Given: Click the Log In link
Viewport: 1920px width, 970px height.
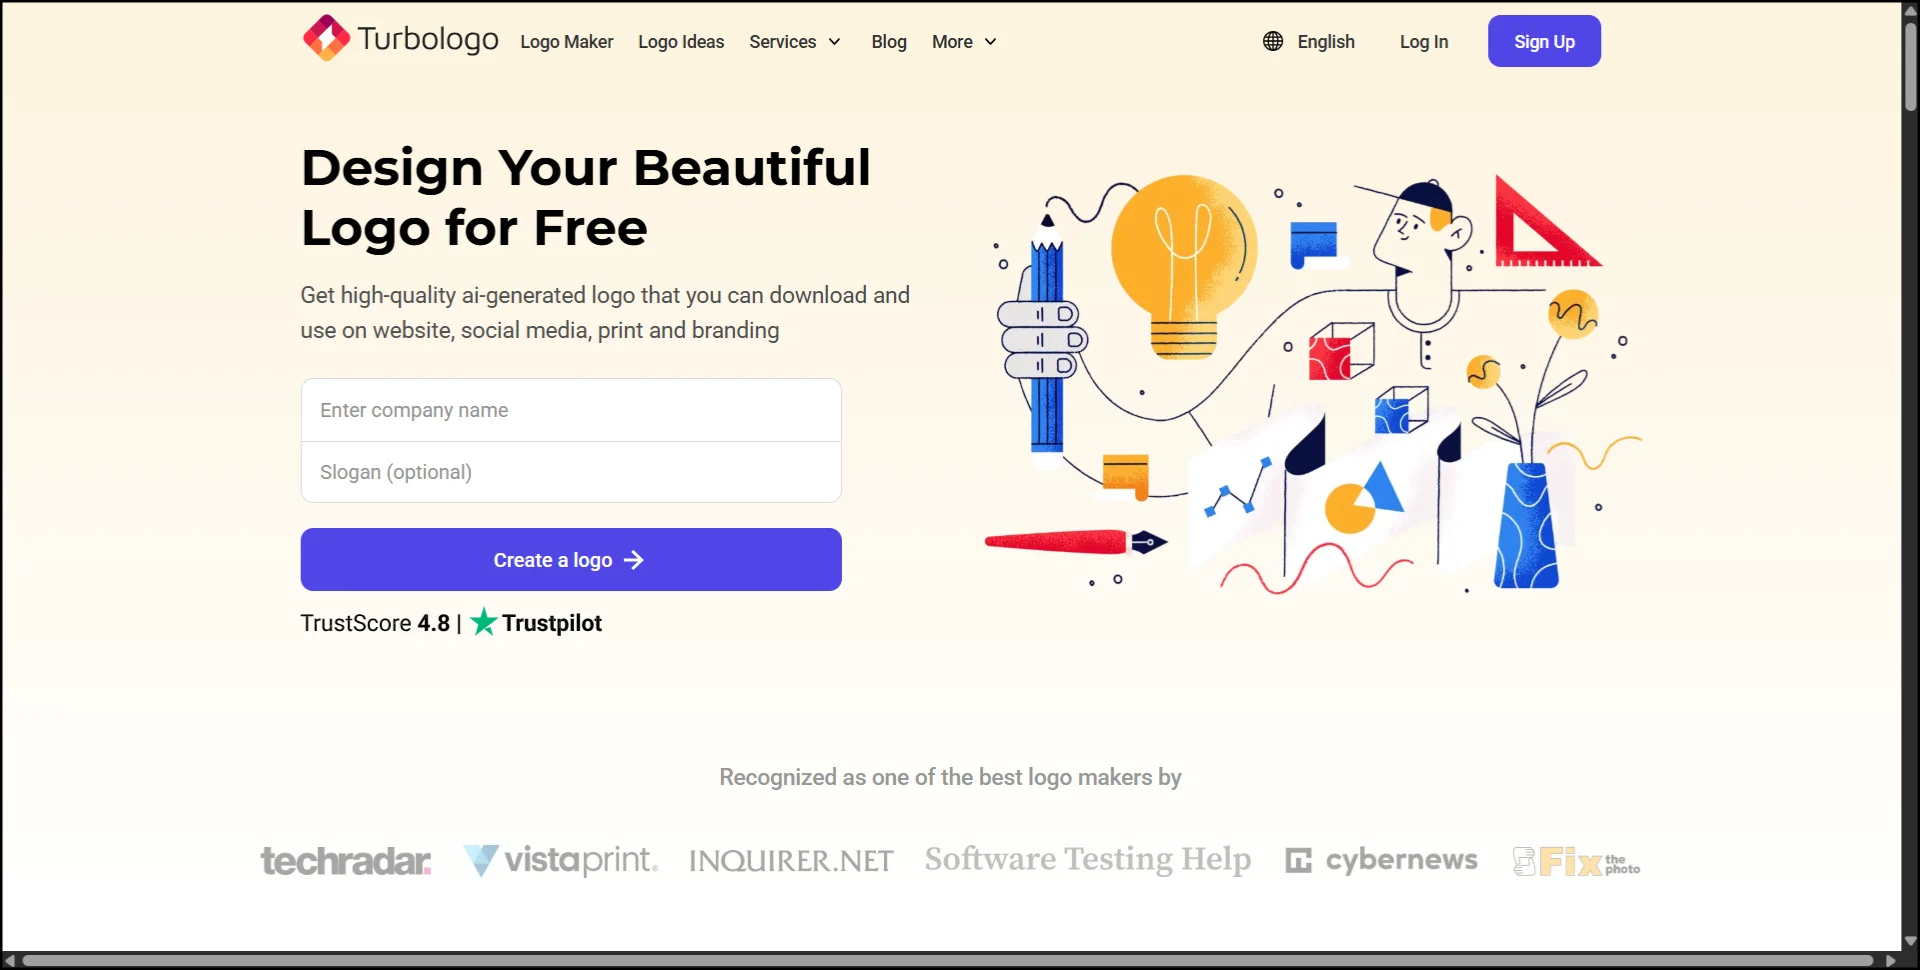Looking at the screenshot, I should pyautogui.click(x=1424, y=42).
